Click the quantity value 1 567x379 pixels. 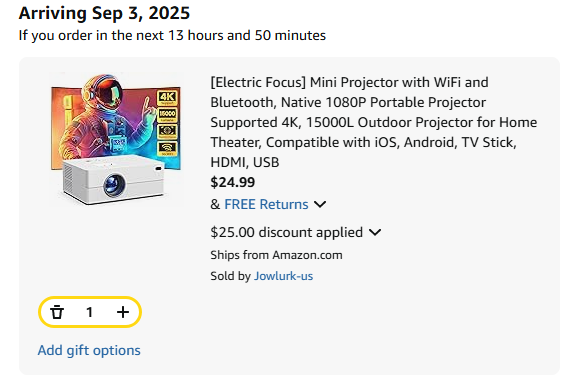pos(89,312)
